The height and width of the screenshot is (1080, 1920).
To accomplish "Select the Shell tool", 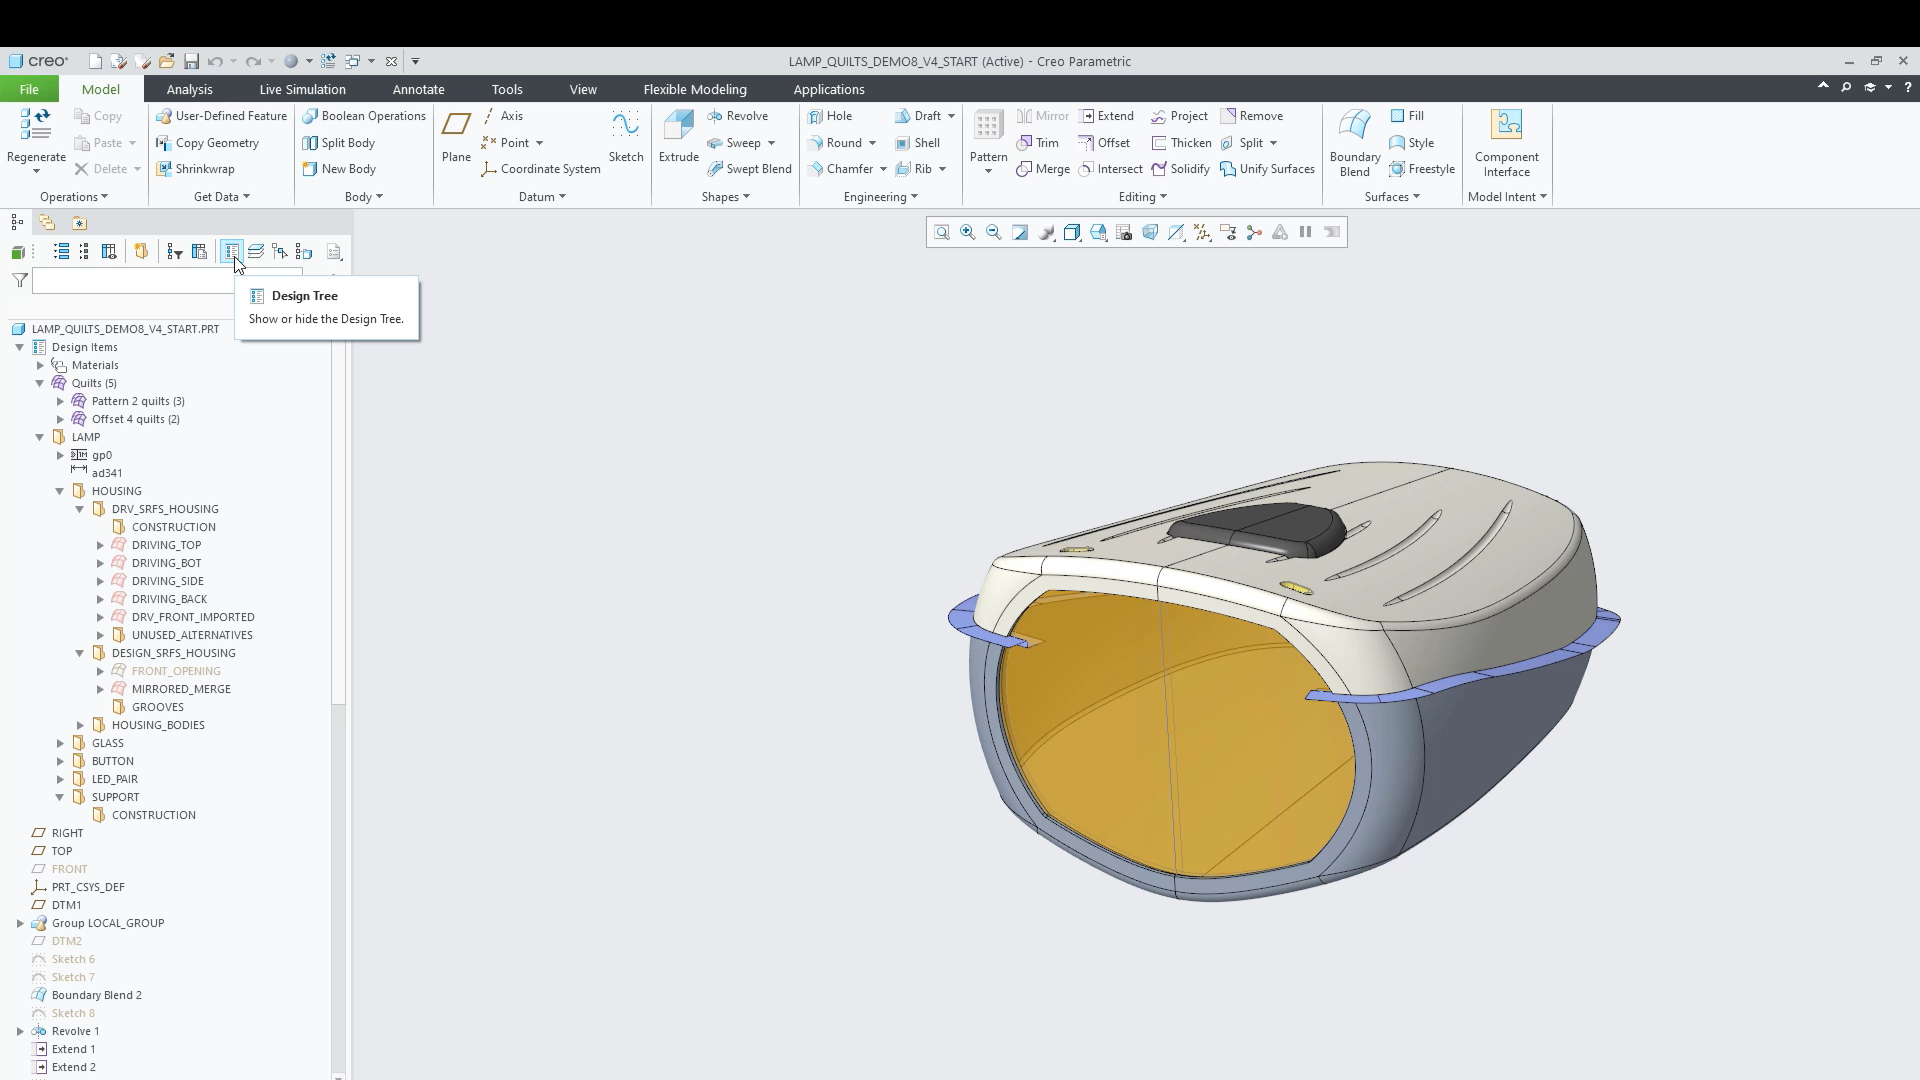I will [917, 143].
